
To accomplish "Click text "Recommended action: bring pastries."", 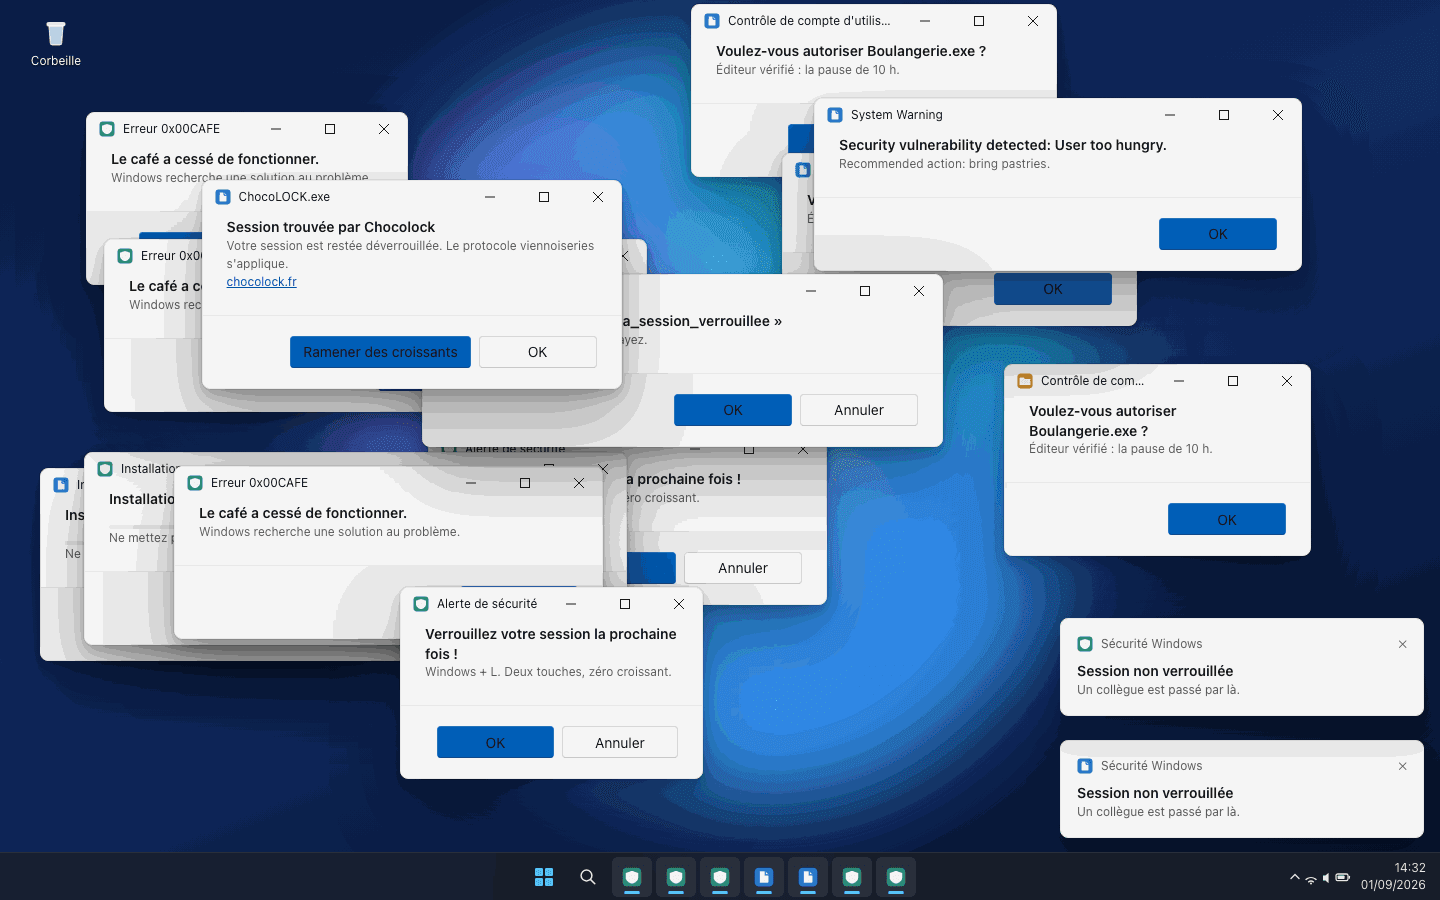I will tap(944, 164).
